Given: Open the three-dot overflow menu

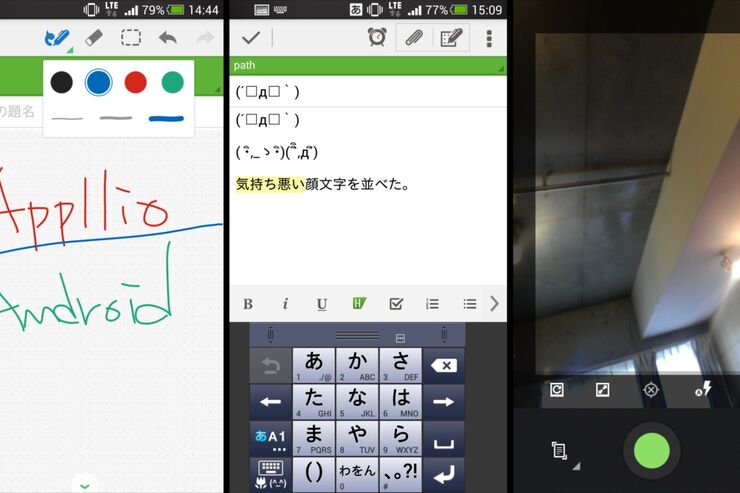Looking at the screenshot, I should [x=489, y=38].
